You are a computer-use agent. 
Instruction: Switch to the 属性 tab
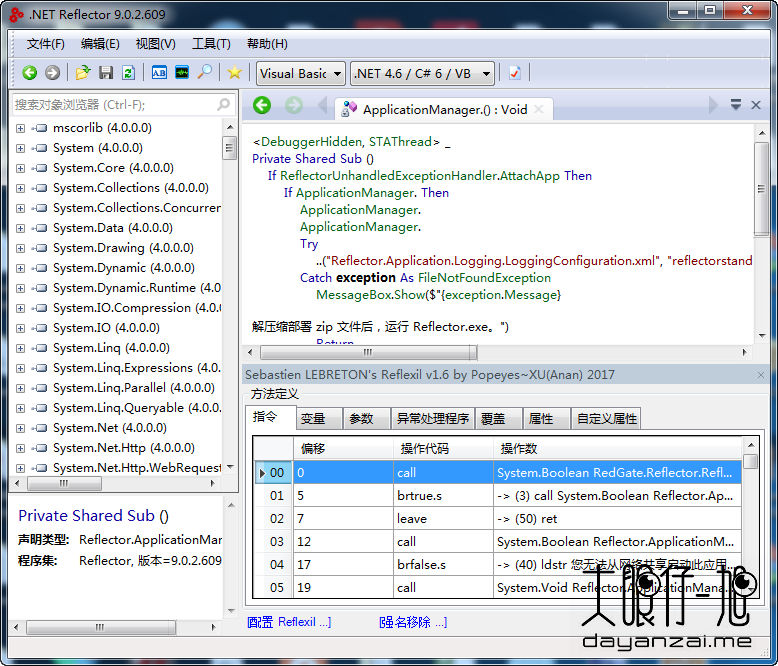click(547, 419)
